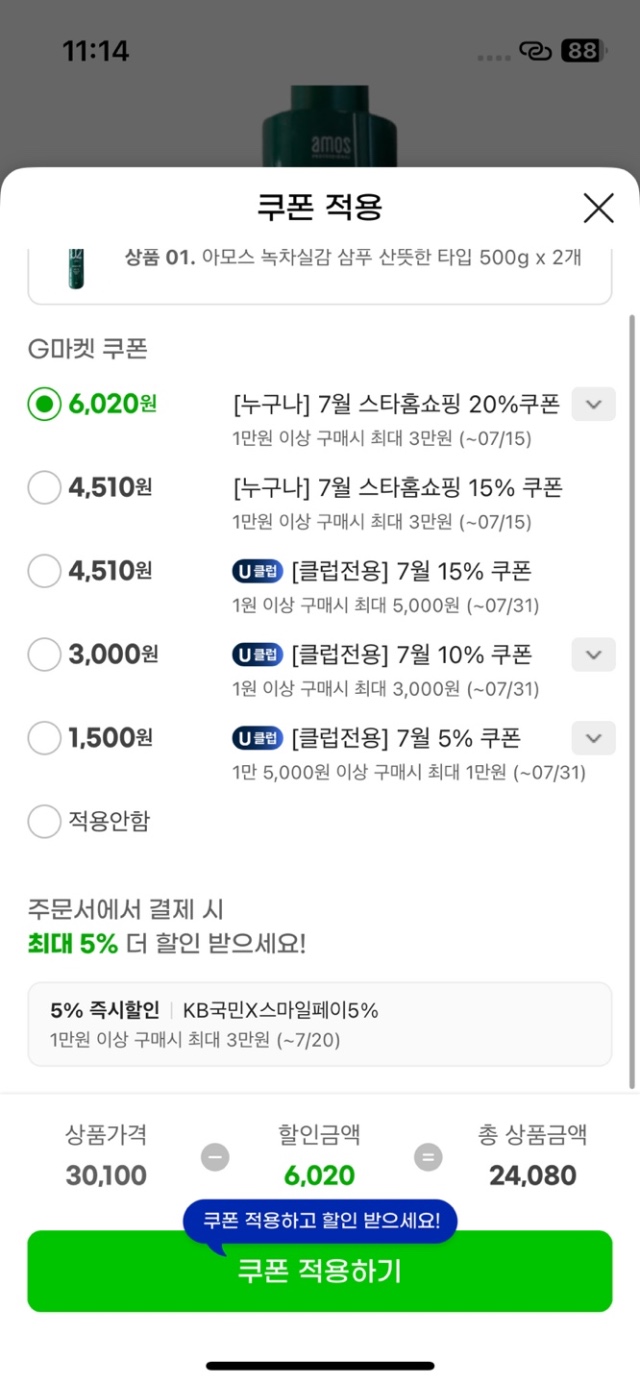Tap the minus icon beside 할인금액

point(214,1157)
